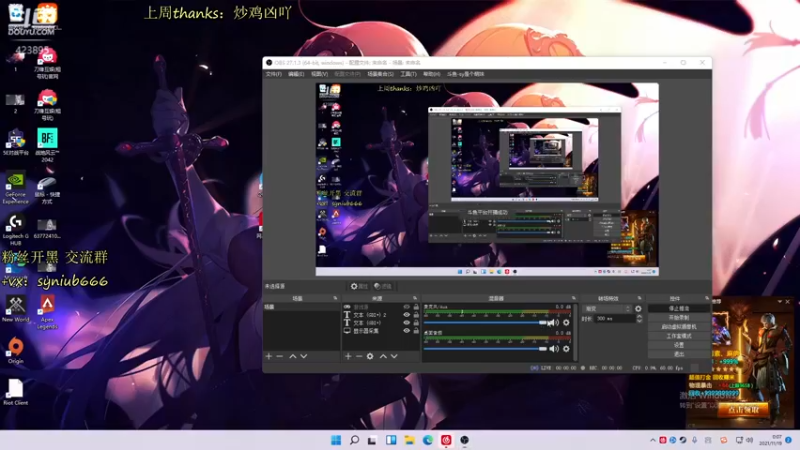800x450 pixels.
Task: Open Settings button in Controls panel
Action: point(679,345)
